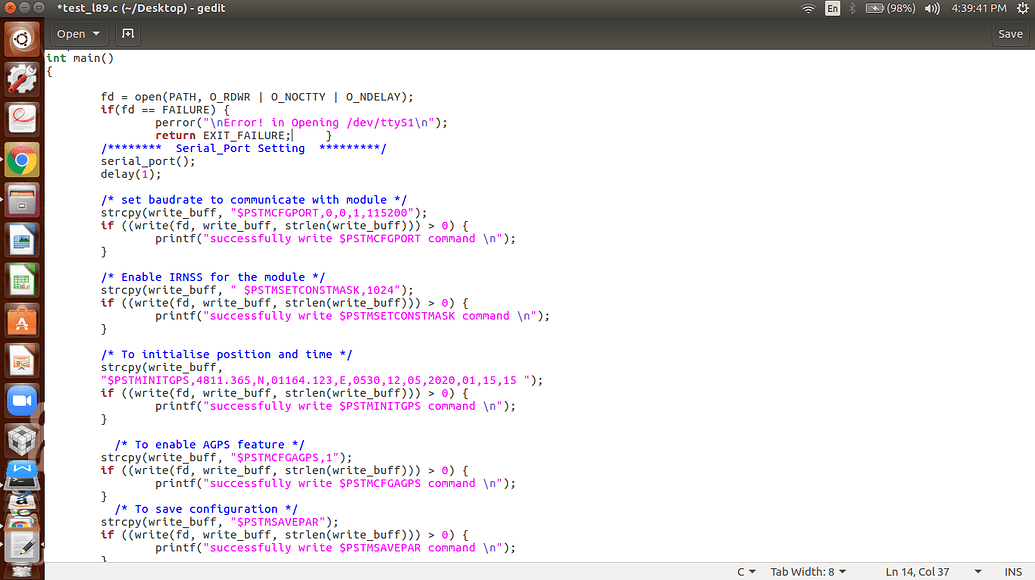The height and width of the screenshot is (580, 1035).
Task: Open the En keyboard layout indicator
Action: [x=832, y=8]
